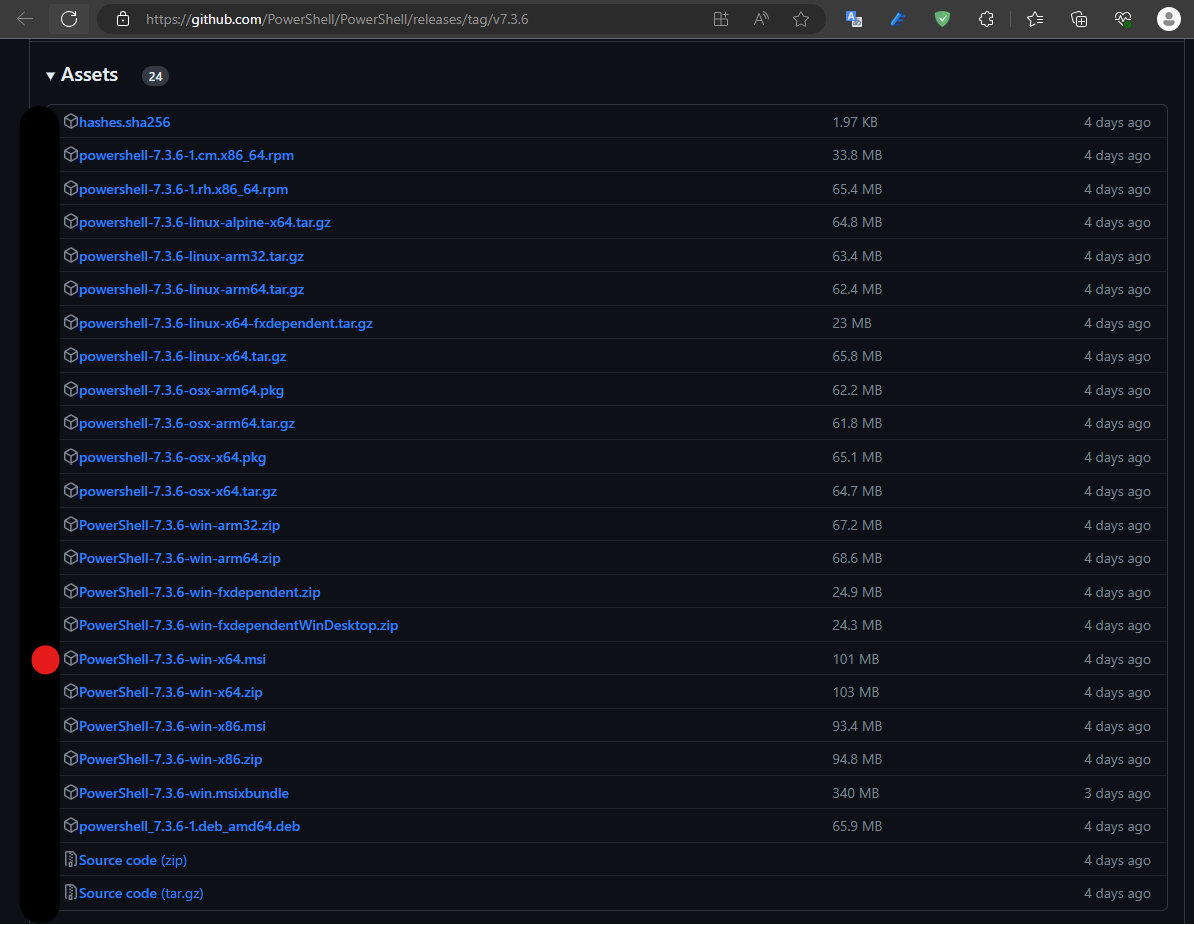The width and height of the screenshot is (1194, 925).
Task: Download the osx-x64 tar.gz archive
Action: (177, 492)
